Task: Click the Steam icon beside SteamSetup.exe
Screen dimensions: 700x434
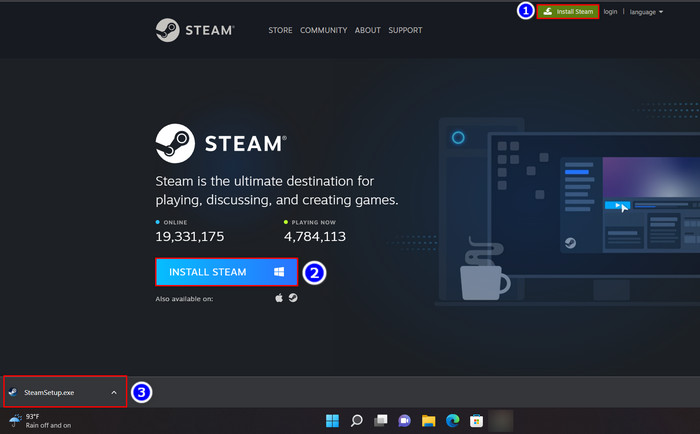Action: point(13,392)
